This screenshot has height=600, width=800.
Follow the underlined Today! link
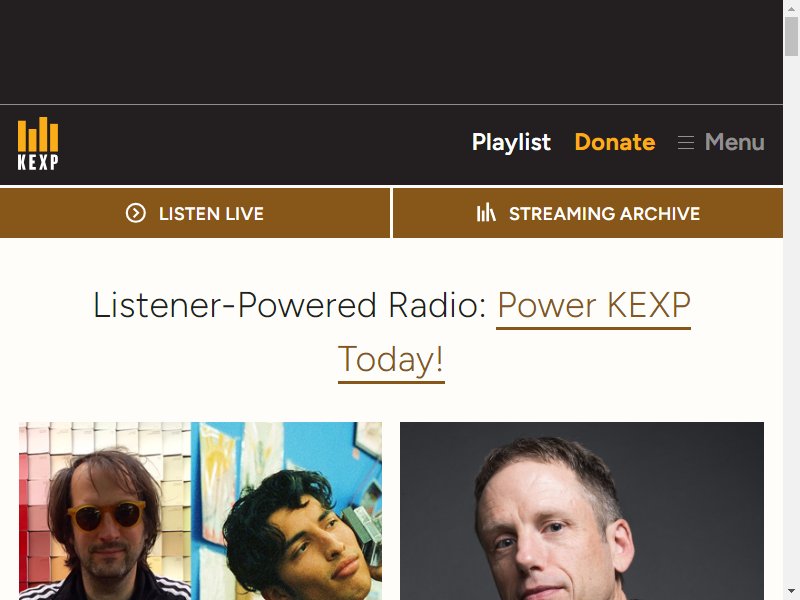pos(391,360)
